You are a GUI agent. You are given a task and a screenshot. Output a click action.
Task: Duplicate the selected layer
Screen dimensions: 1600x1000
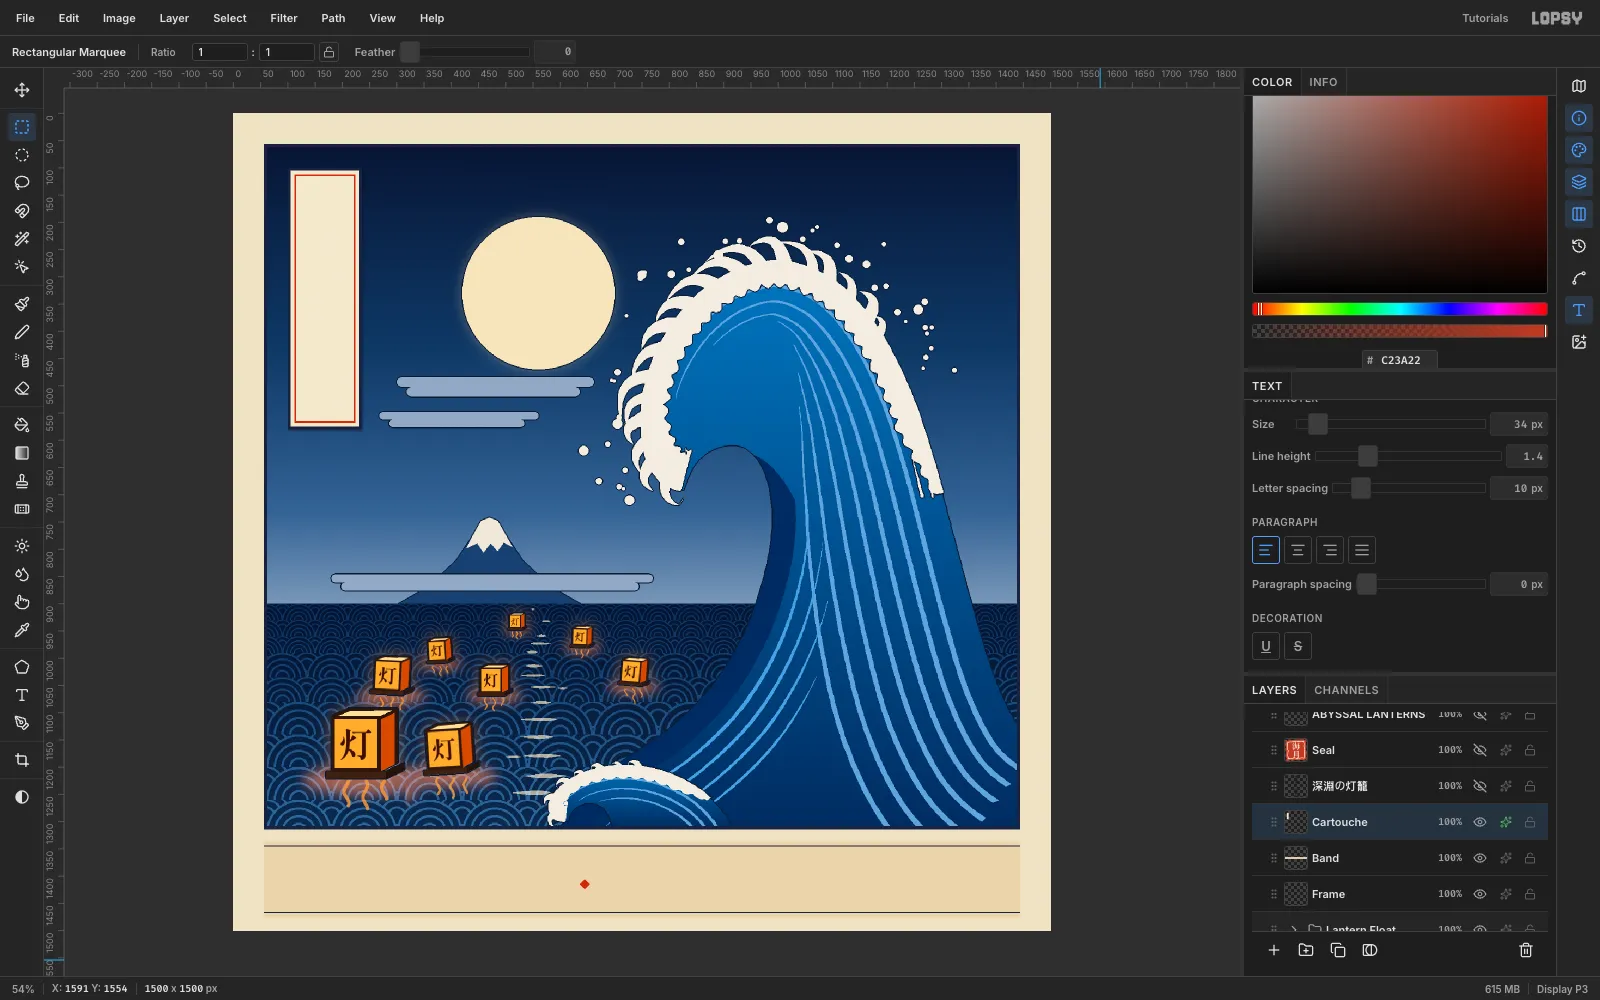point(1338,950)
